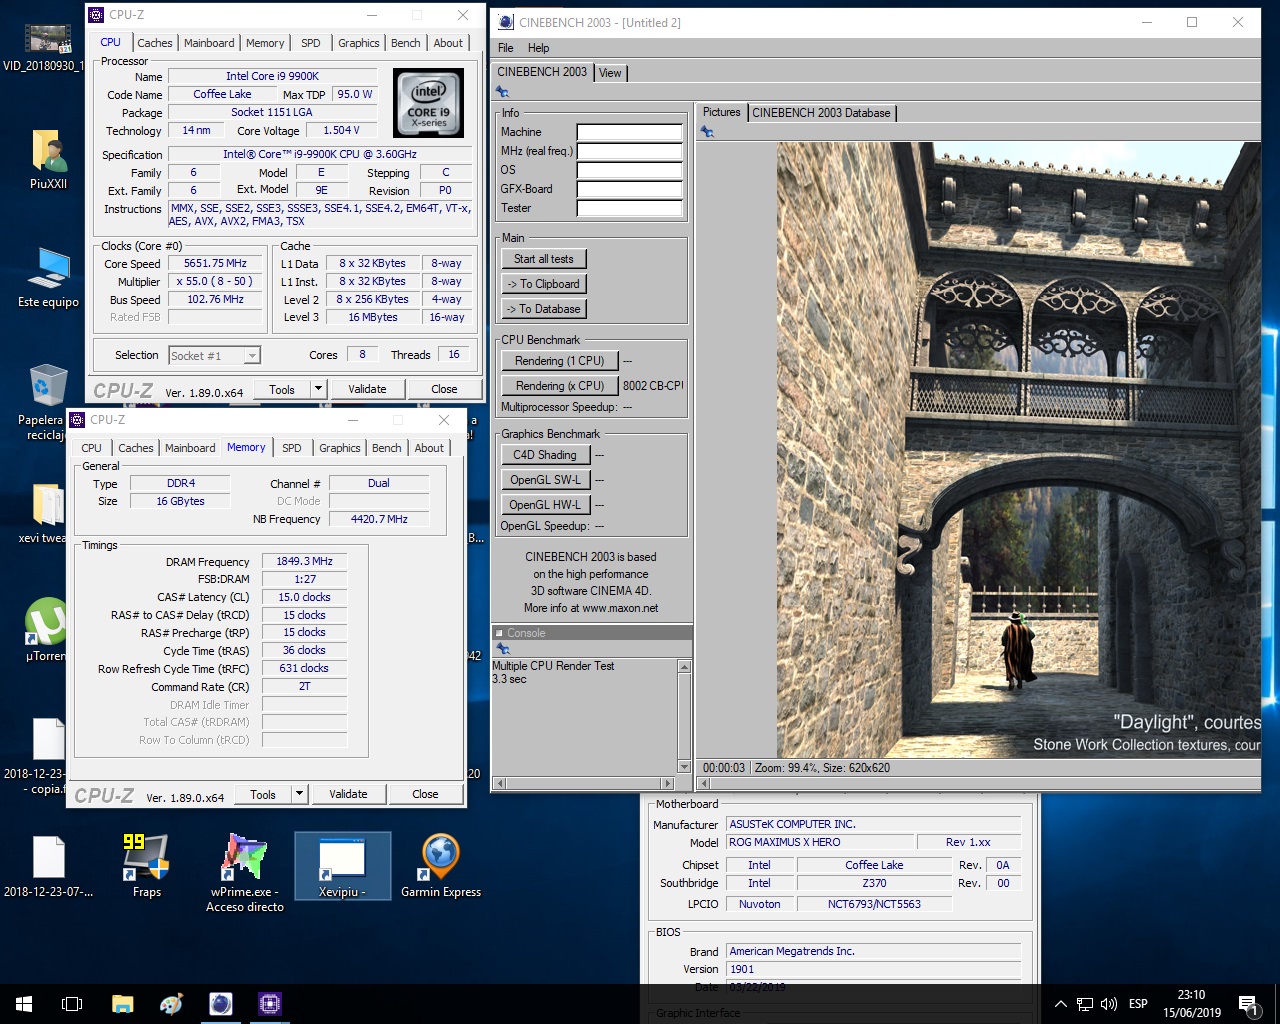Click the Tester input field
The image size is (1280, 1024).
coord(630,208)
